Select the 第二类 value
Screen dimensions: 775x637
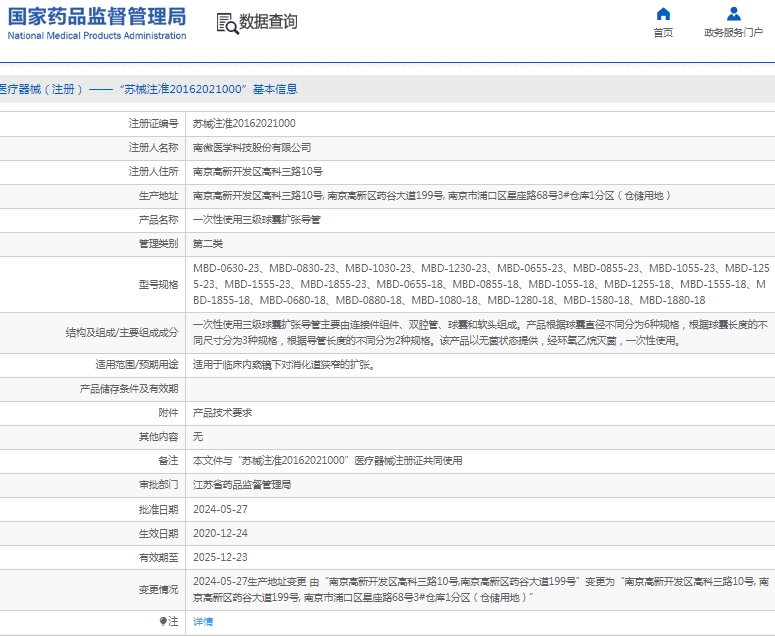coord(208,244)
